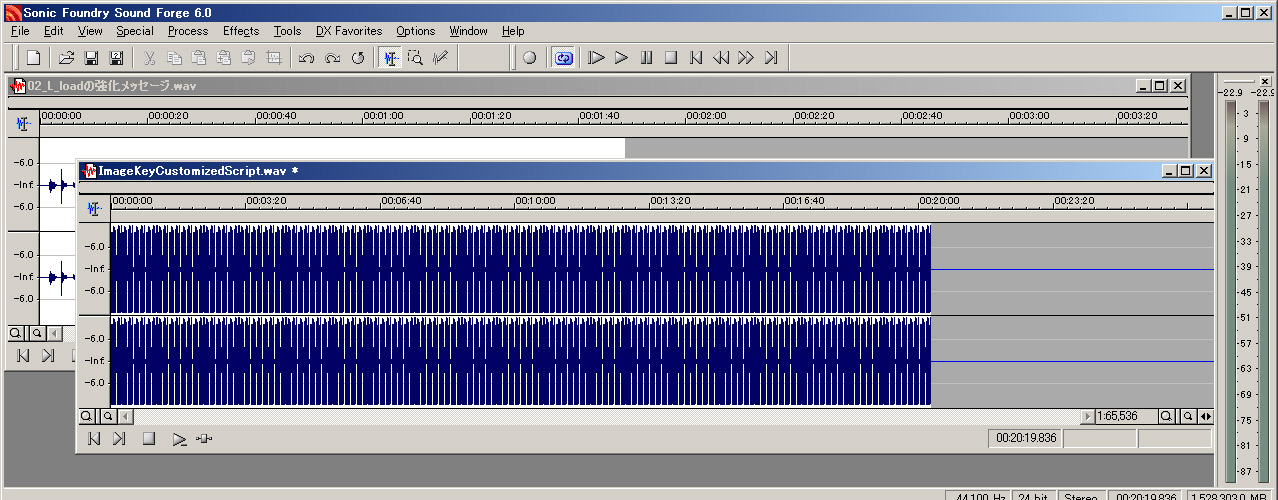1278x500 pixels.
Task: Click 00:16:40 mark on ImageKeyCustomizedScript time ruler
Action: coord(805,201)
